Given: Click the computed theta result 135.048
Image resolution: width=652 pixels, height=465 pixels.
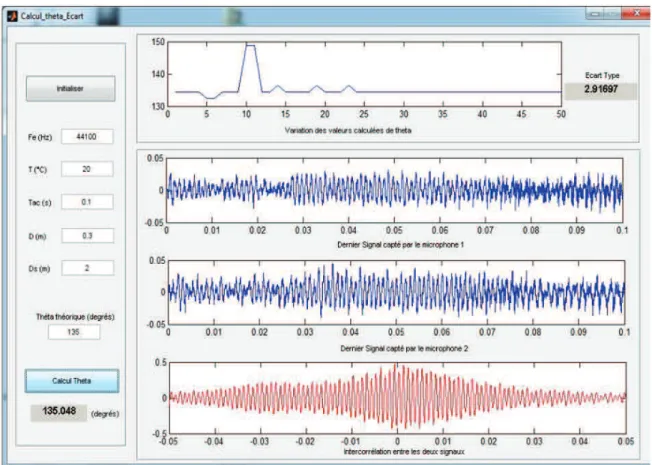Looking at the screenshot, I should [x=59, y=412].
